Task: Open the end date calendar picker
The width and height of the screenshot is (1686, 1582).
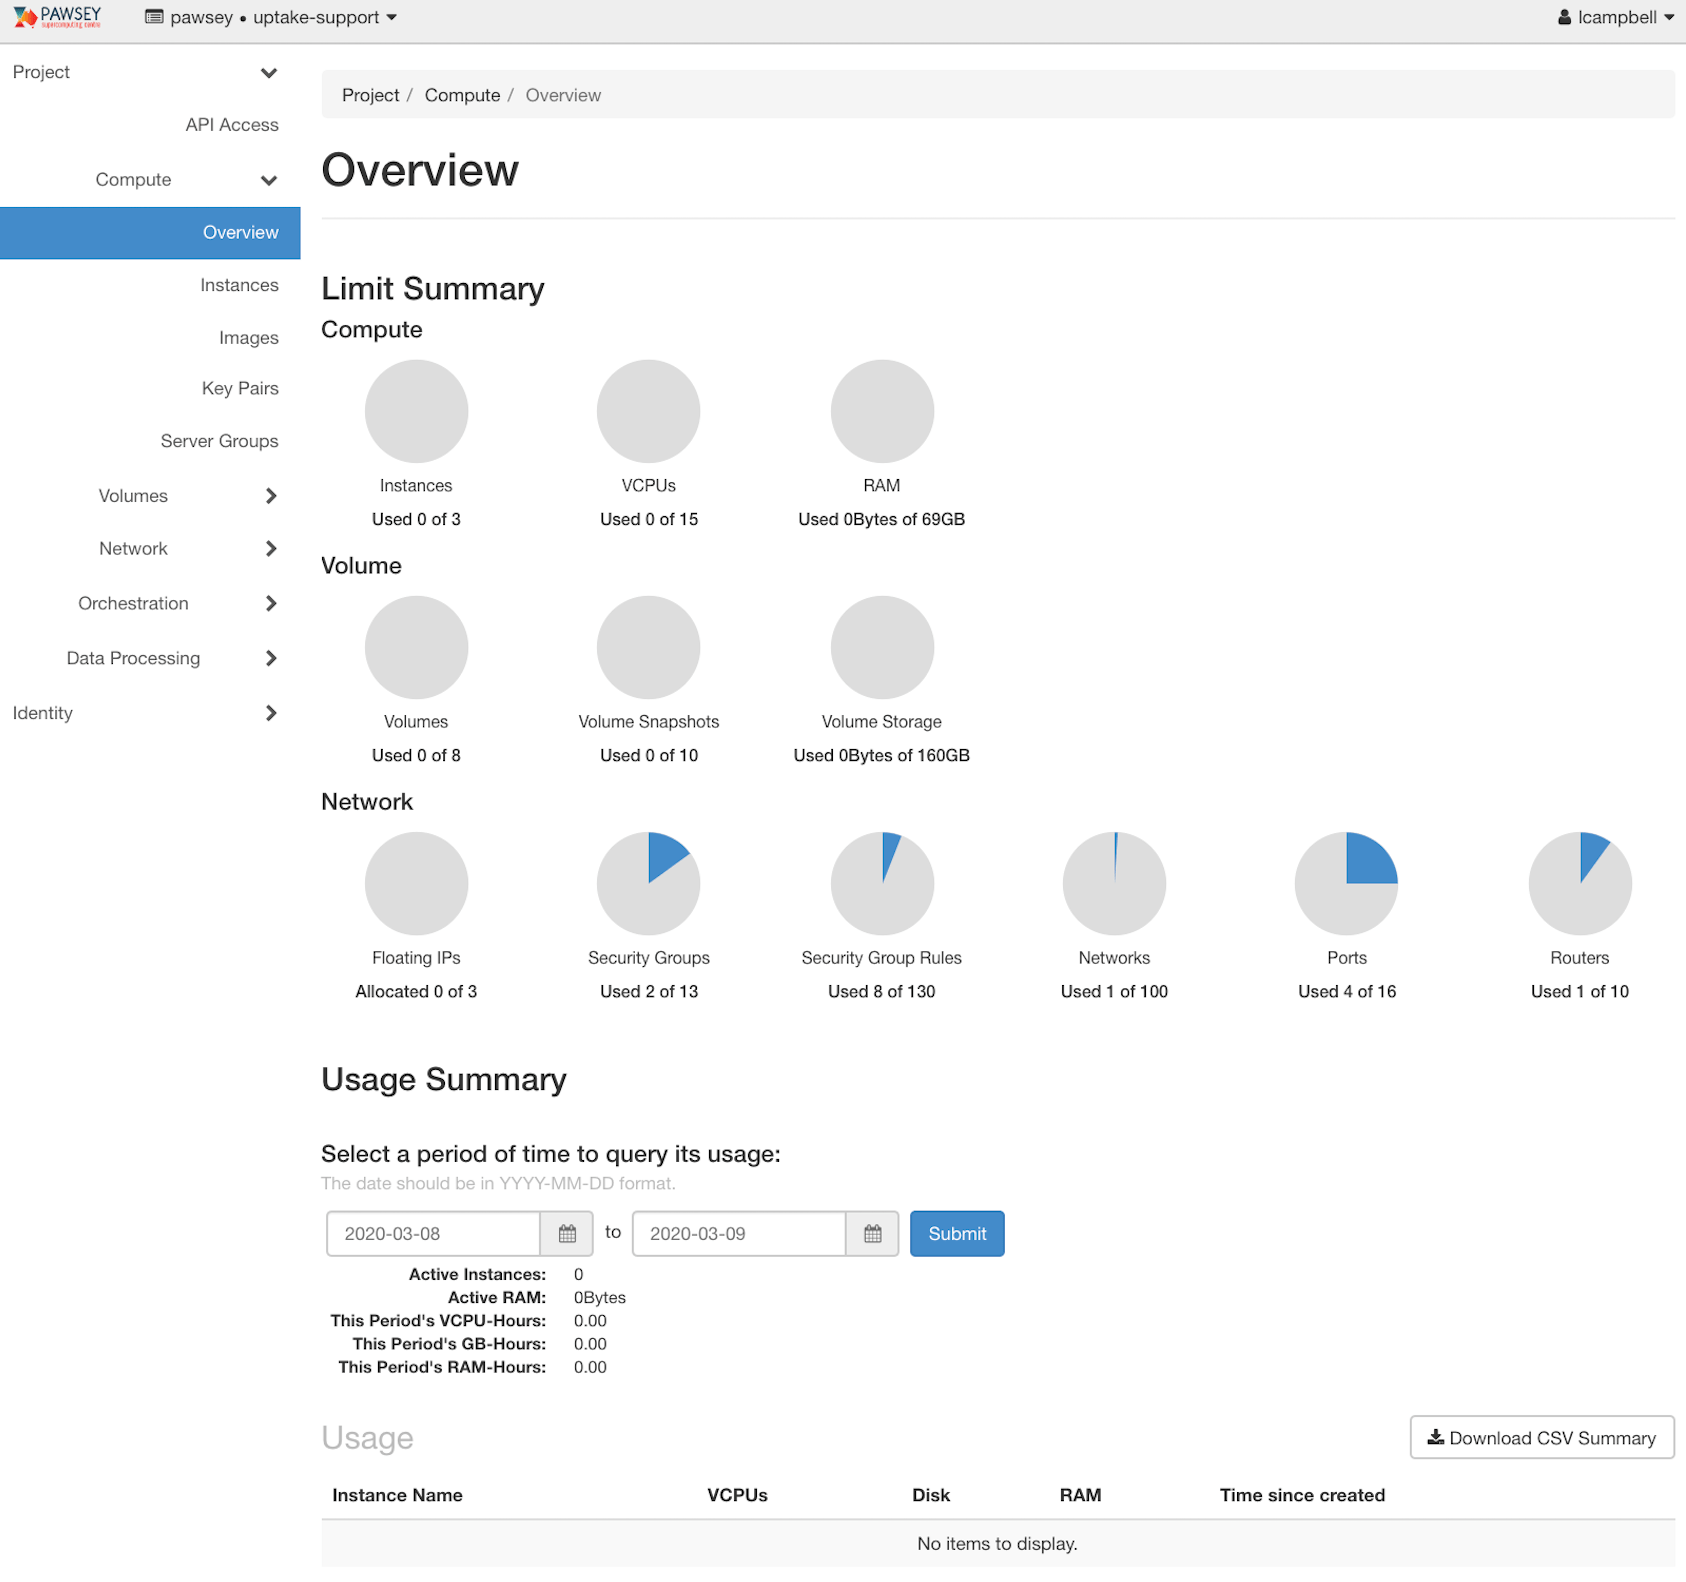Action: tap(871, 1233)
